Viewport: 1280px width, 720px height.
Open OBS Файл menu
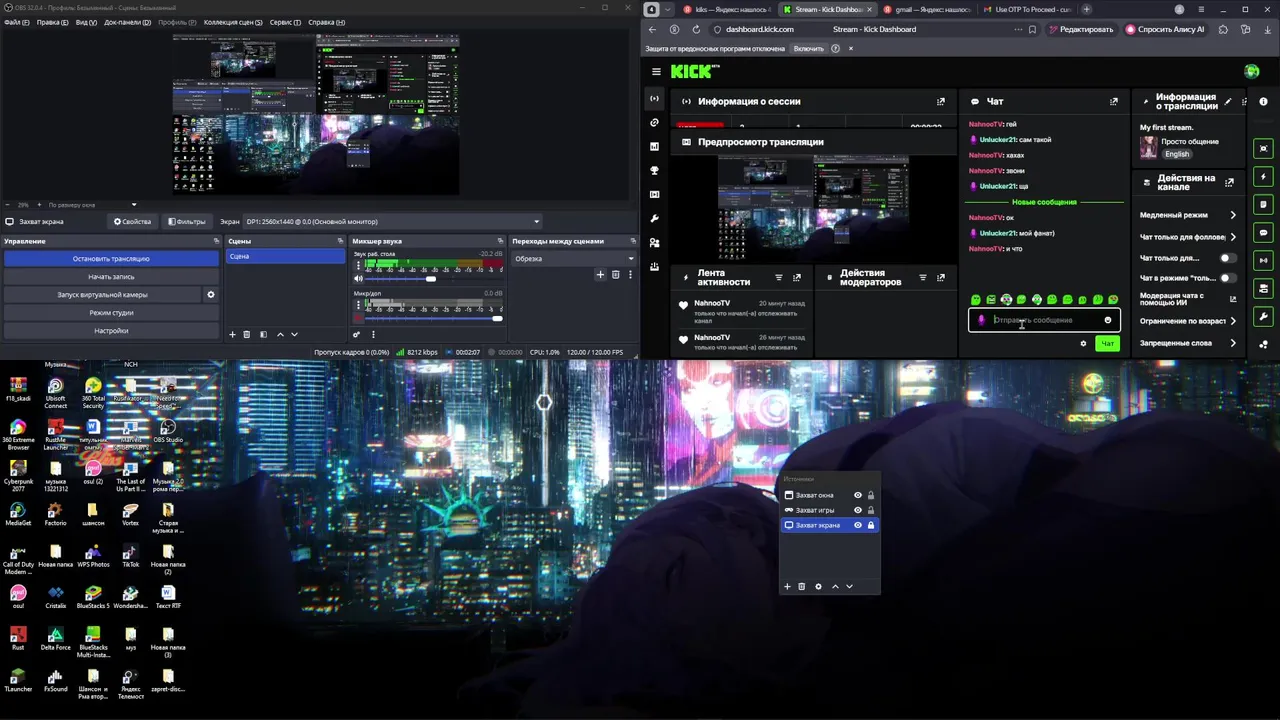pyautogui.click(x=16, y=22)
